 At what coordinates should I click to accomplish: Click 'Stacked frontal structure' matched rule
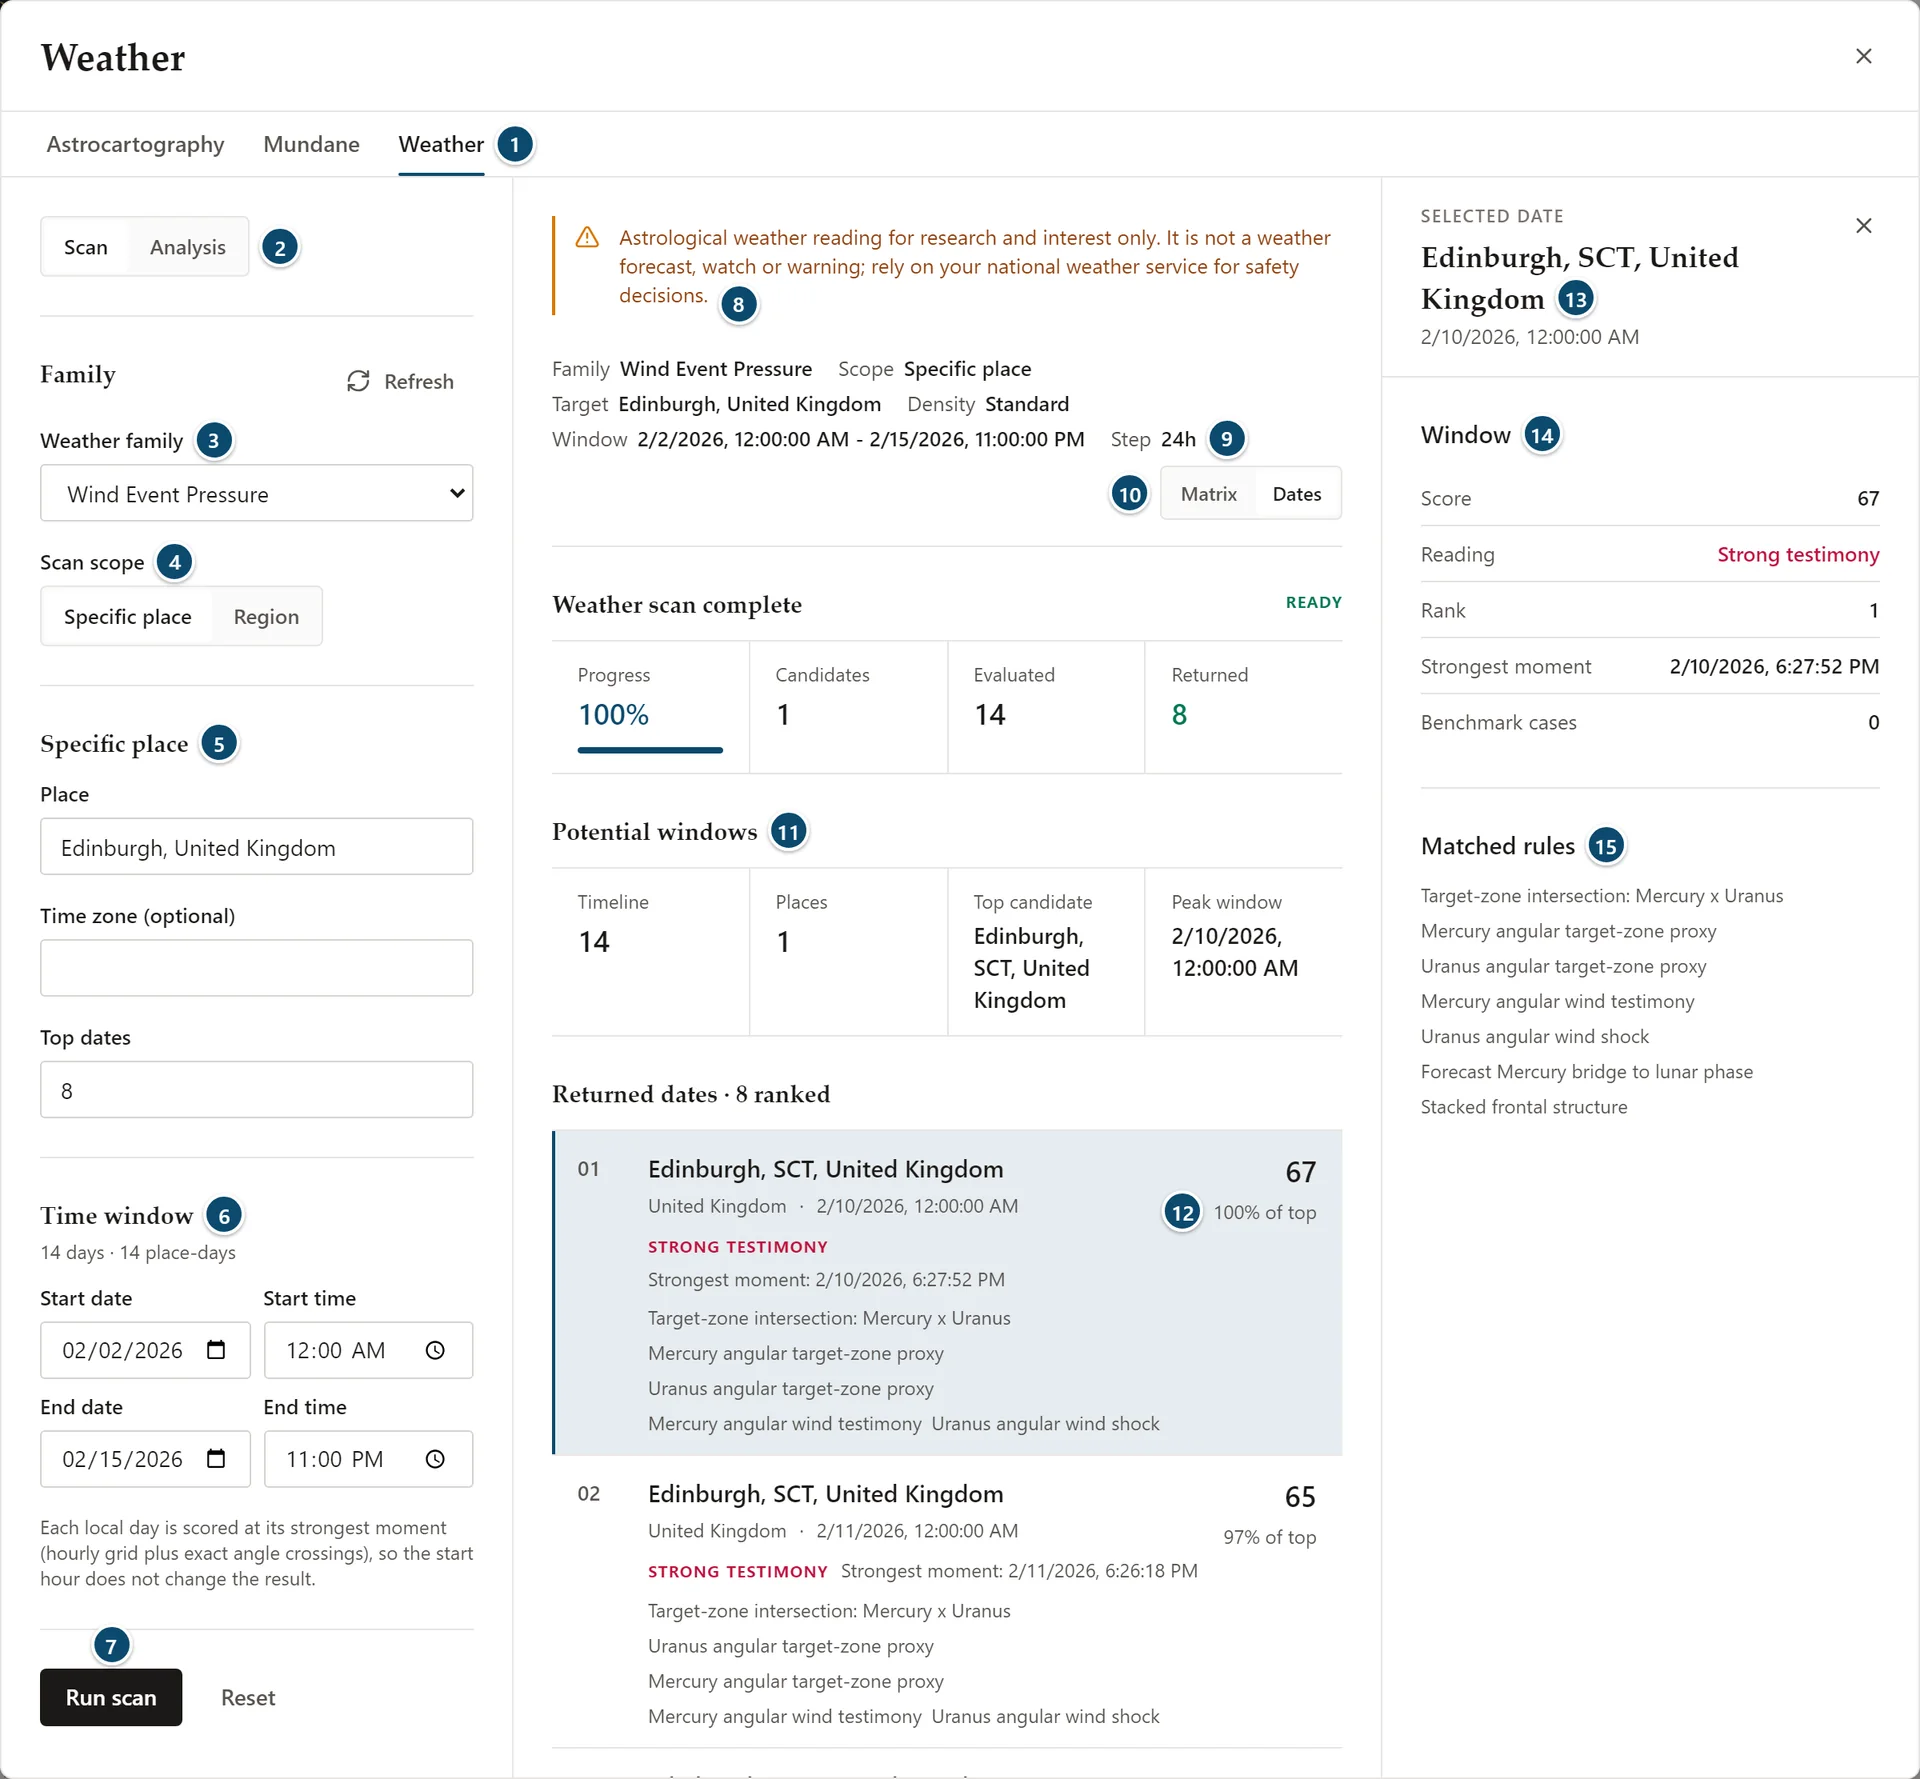1524,1106
